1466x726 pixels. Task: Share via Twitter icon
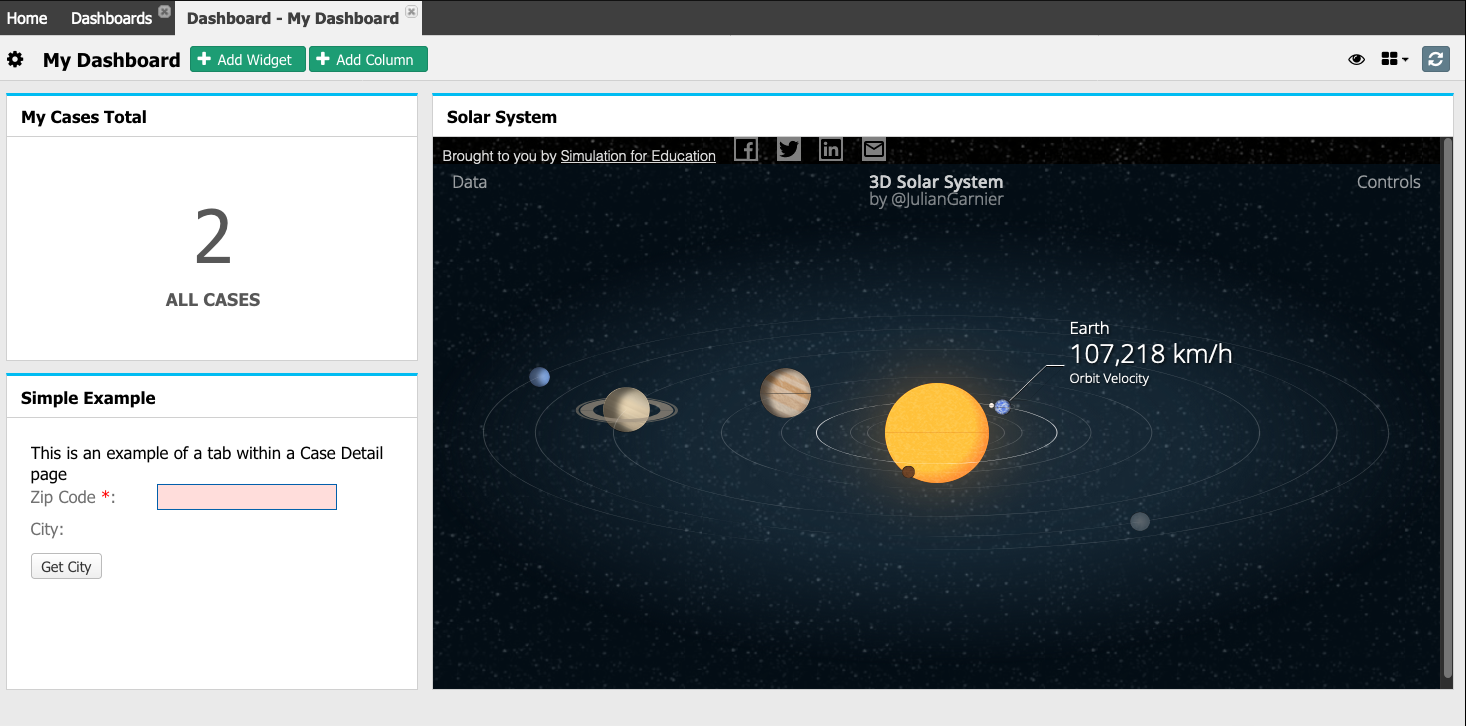(789, 149)
